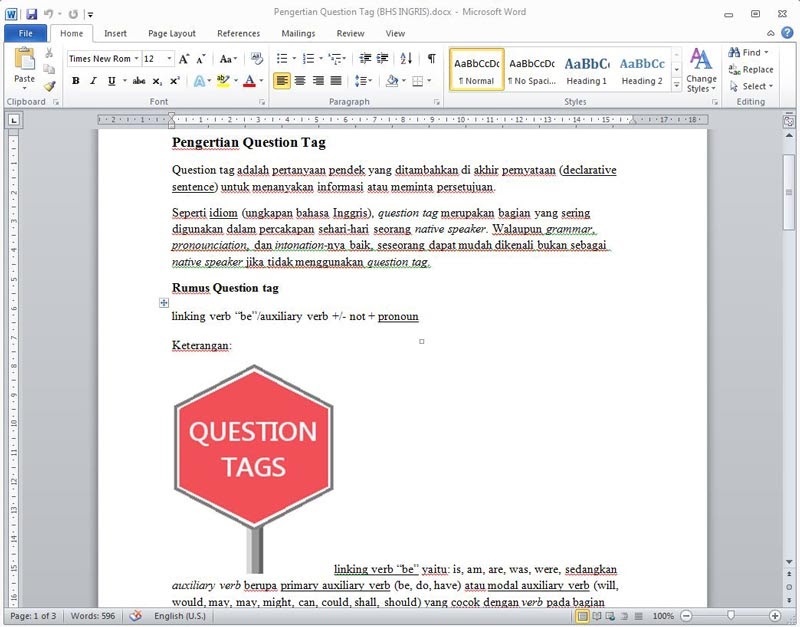The width and height of the screenshot is (800, 627).
Task: Select the Heading 1 style thumbnail
Action: click(587, 64)
